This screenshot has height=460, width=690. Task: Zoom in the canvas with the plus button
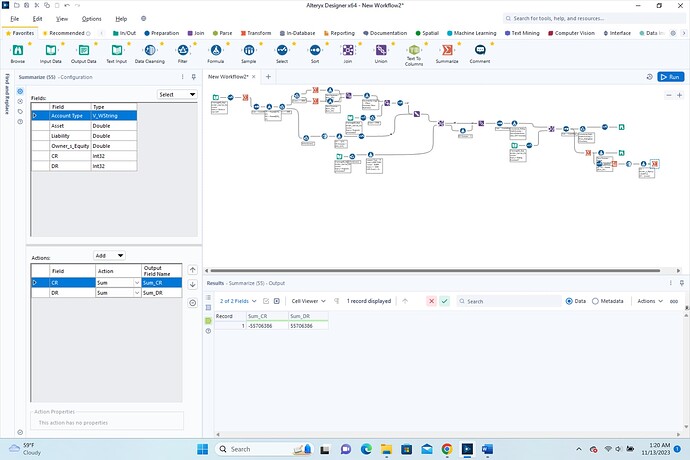click(679, 95)
